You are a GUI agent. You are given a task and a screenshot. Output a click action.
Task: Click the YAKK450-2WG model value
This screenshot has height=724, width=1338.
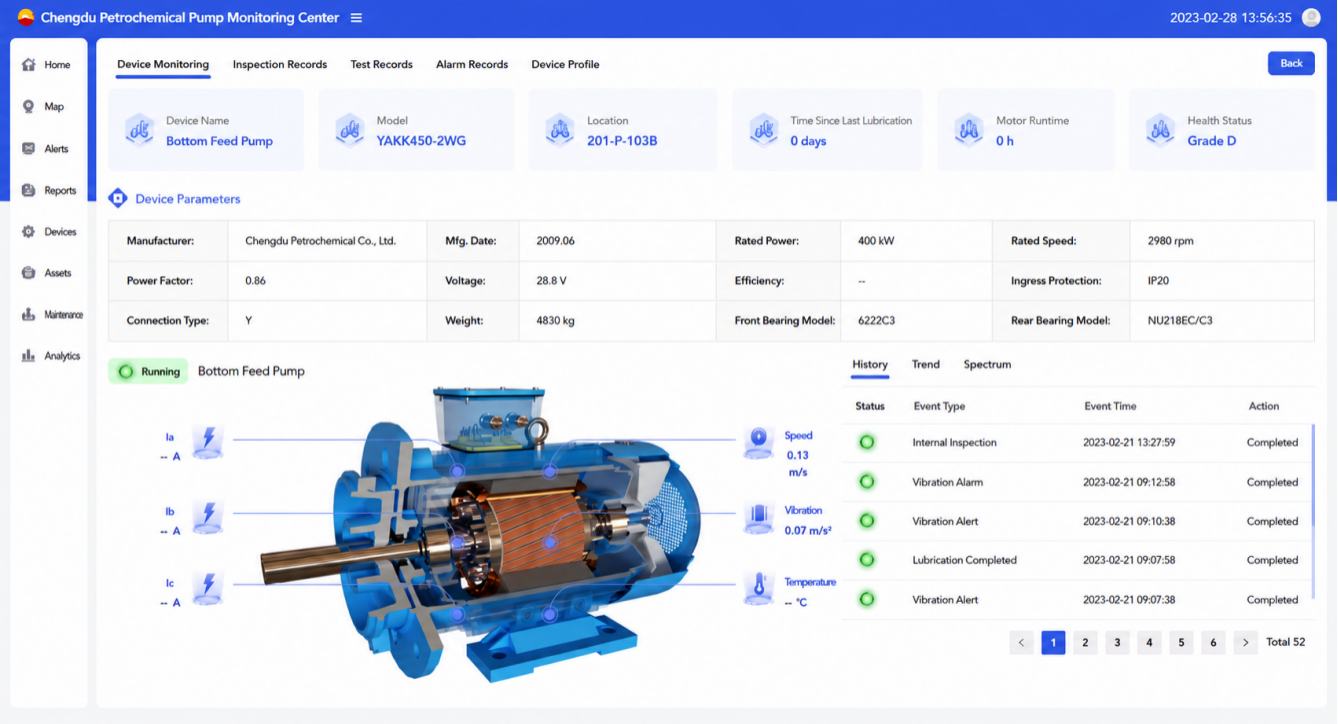click(x=421, y=141)
